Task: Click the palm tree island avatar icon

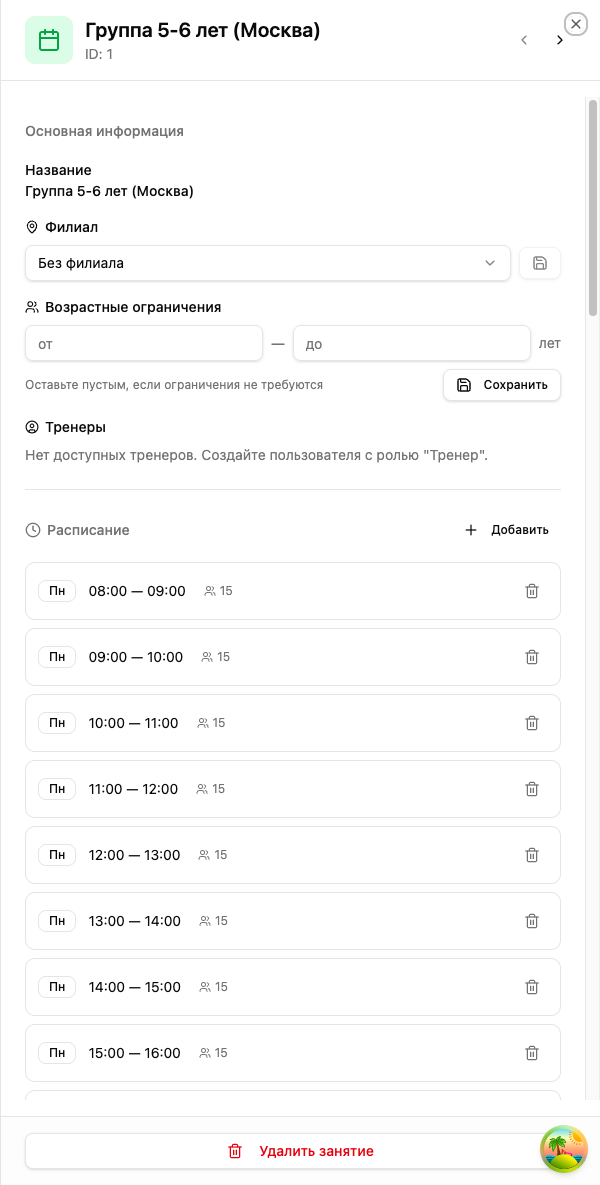Action: (565, 1149)
